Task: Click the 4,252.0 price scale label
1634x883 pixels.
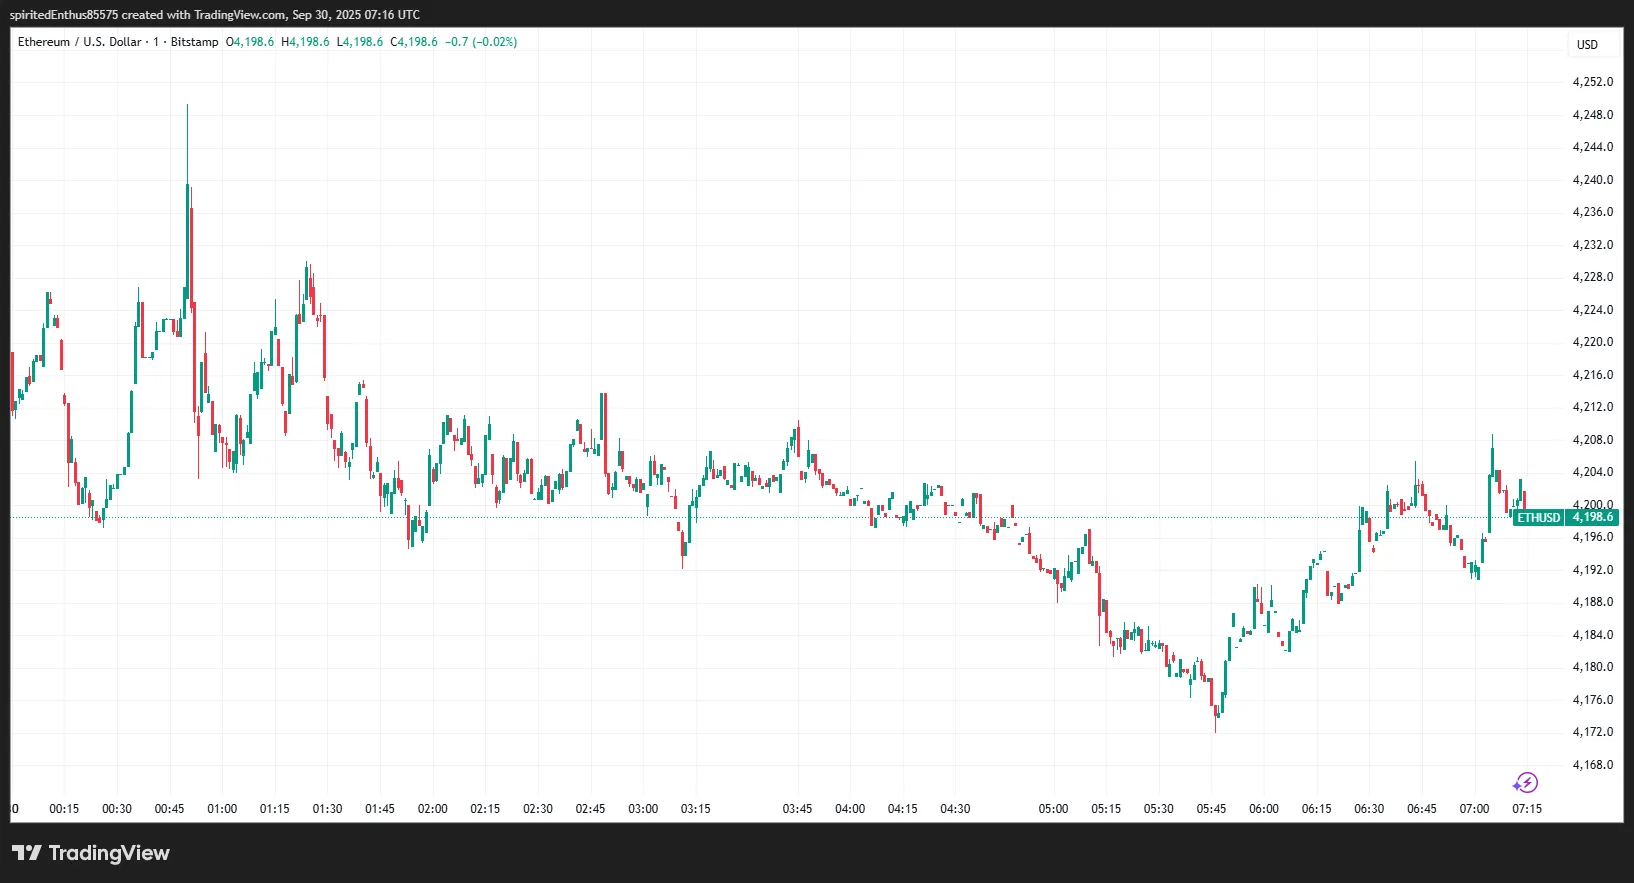Action: click(1592, 82)
